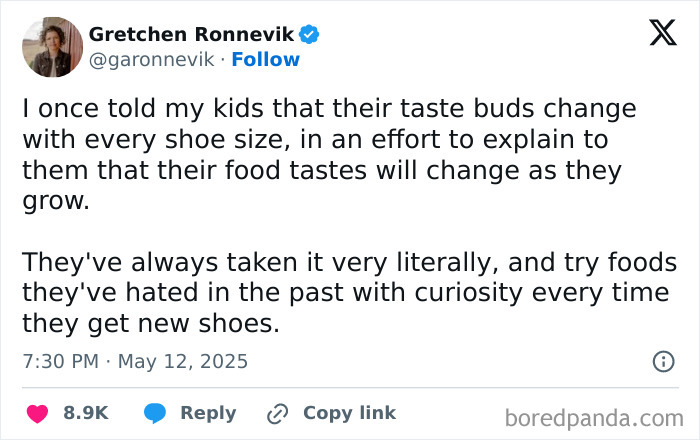
Task: Click the chain link copy icon
Action: point(277,413)
